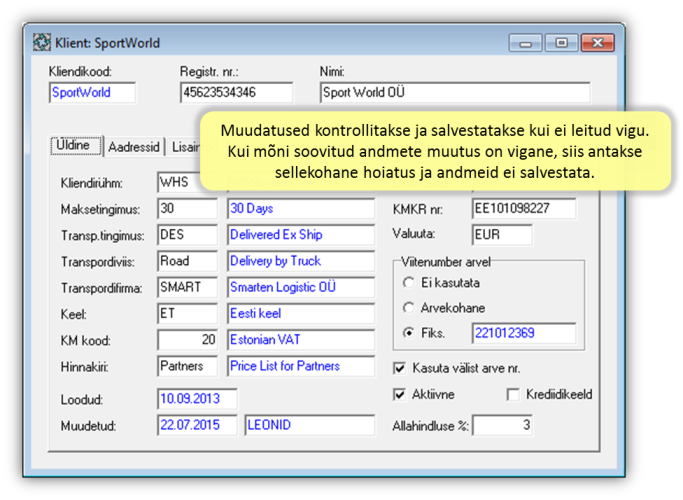Click the Keel code field ET
The height and width of the screenshot is (500, 683).
click(187, 314)
